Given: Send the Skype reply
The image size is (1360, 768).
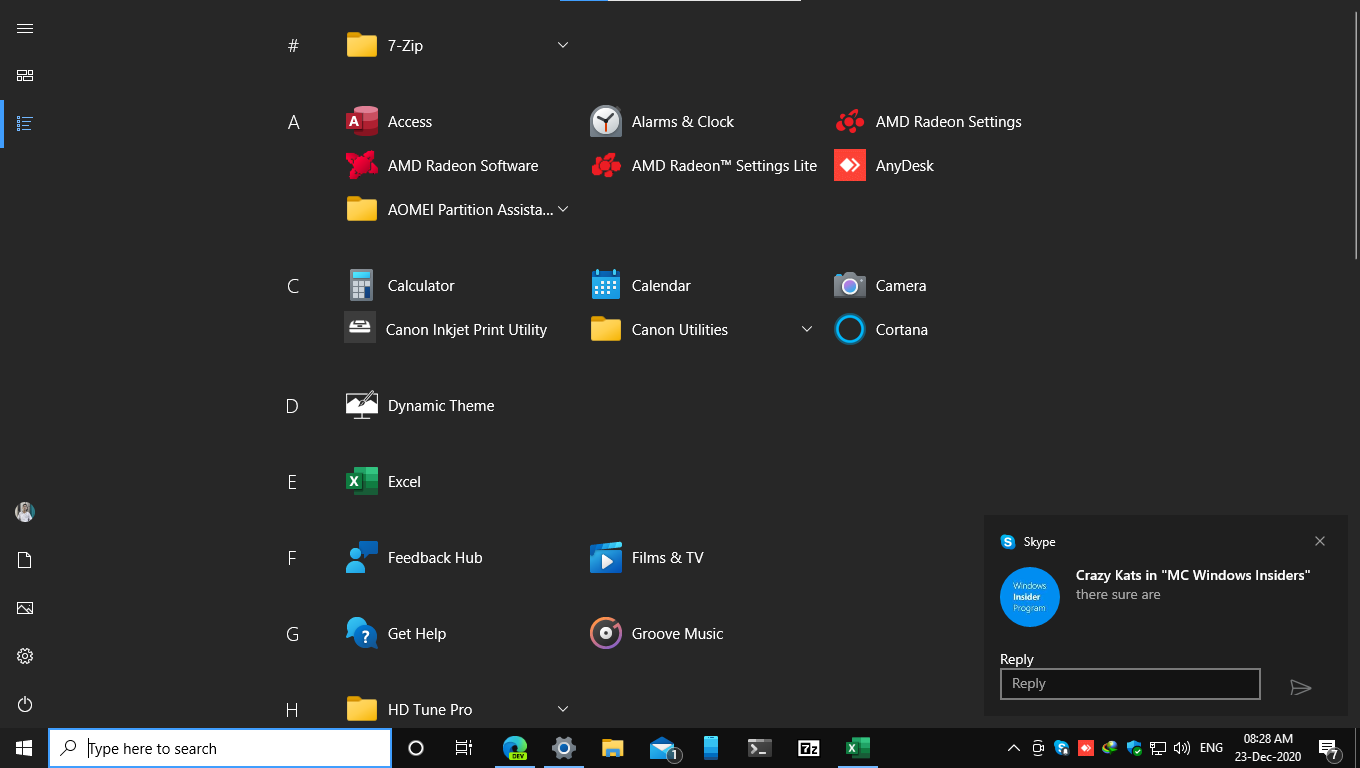Looking at the screenshot, I should (x=1300, y=687).
